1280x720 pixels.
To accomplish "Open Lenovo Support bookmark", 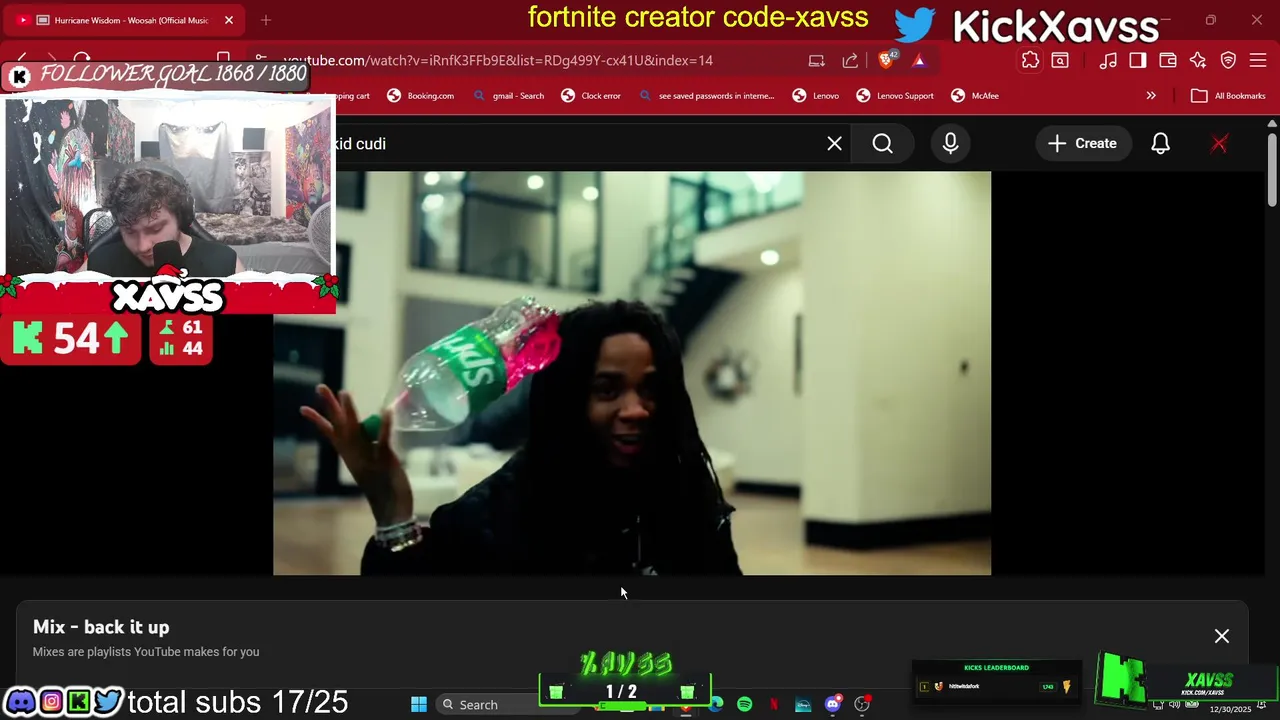I will (x=894, y=96).
